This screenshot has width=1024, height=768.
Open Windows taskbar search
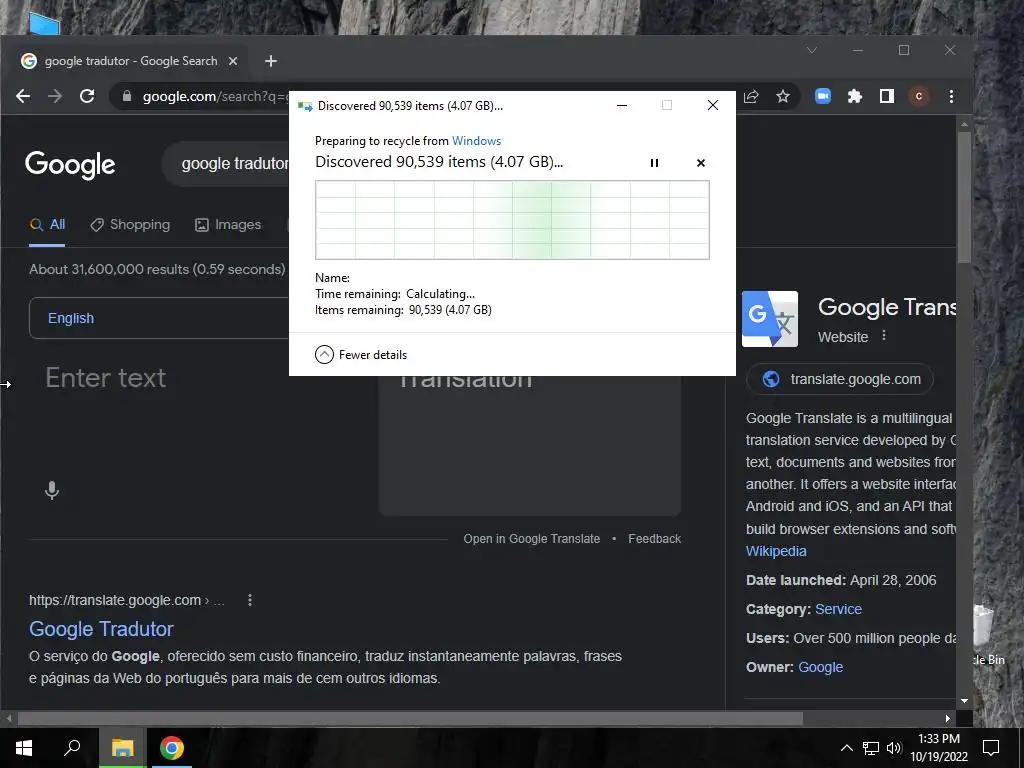coord(72,748)
